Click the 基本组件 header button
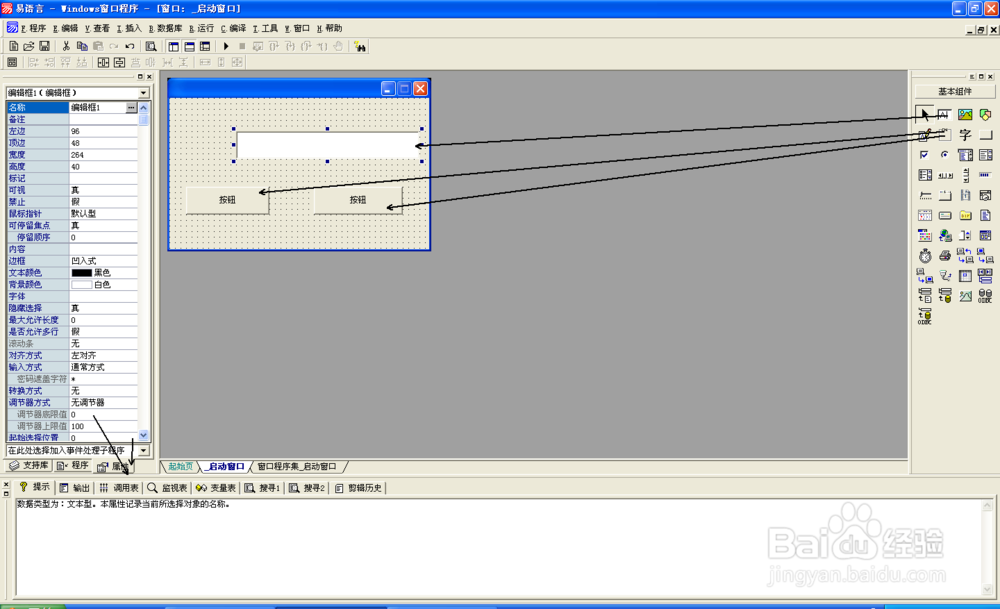Image resolution: width=1000 pixels, height=609 pixels. click(954, 92)
